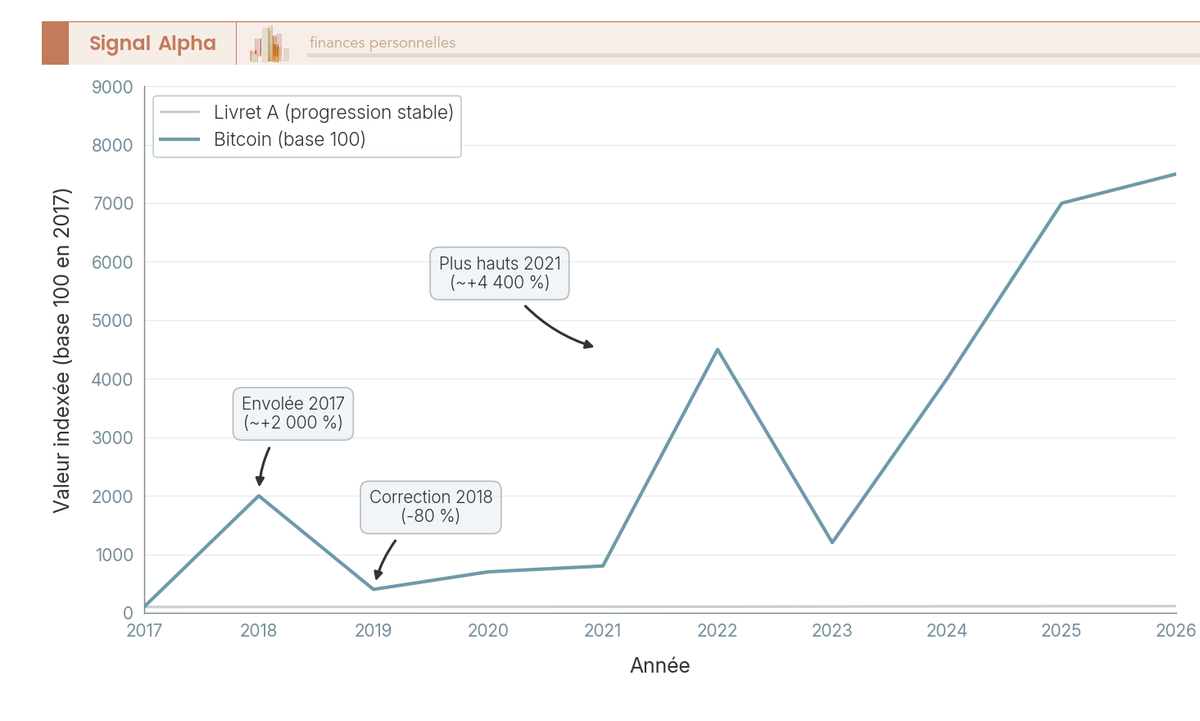Screen dimensions: 1200x721
Task: Click the 'Plus hauts 2021 (~+4 400 %)' annotation box
Action: click(x=500, y=273)
